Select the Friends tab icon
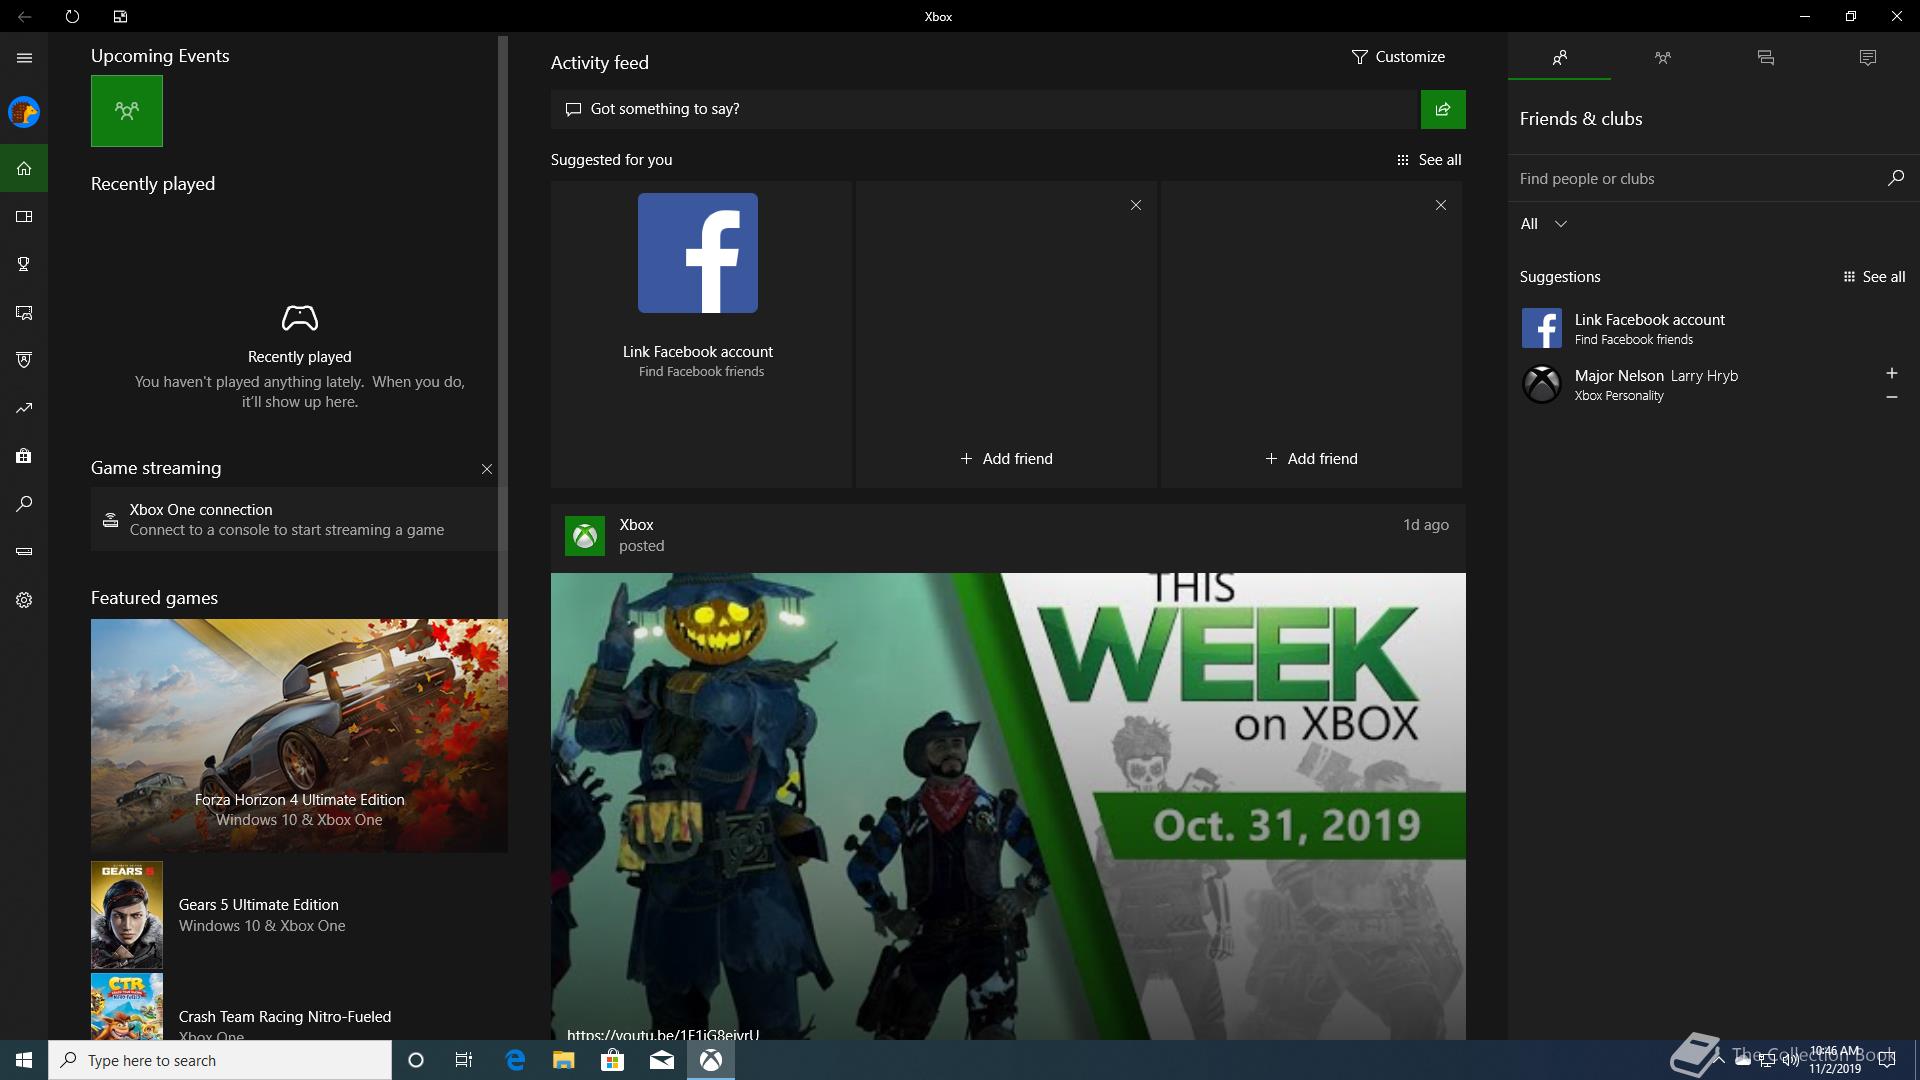This screenshot has width=1920, height=1080. [x=1559, y=57]
